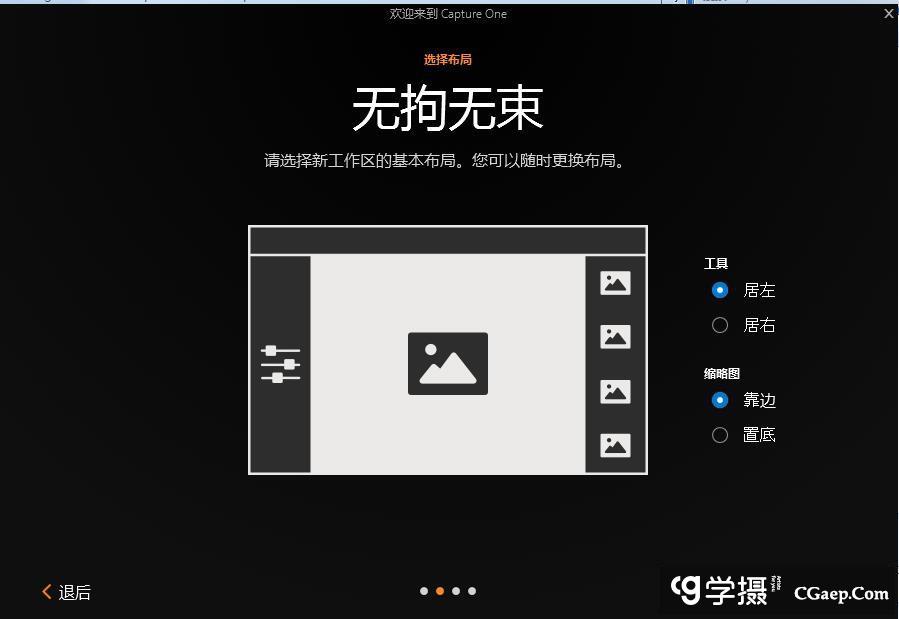Go to the first page indicator dot

(x=424, y=591)
